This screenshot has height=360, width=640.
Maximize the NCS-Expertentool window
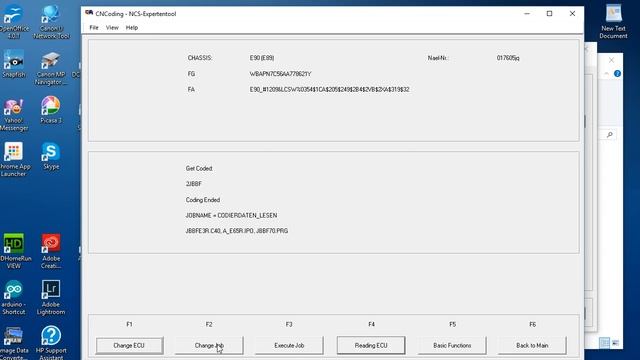click(x=549, y=13)
